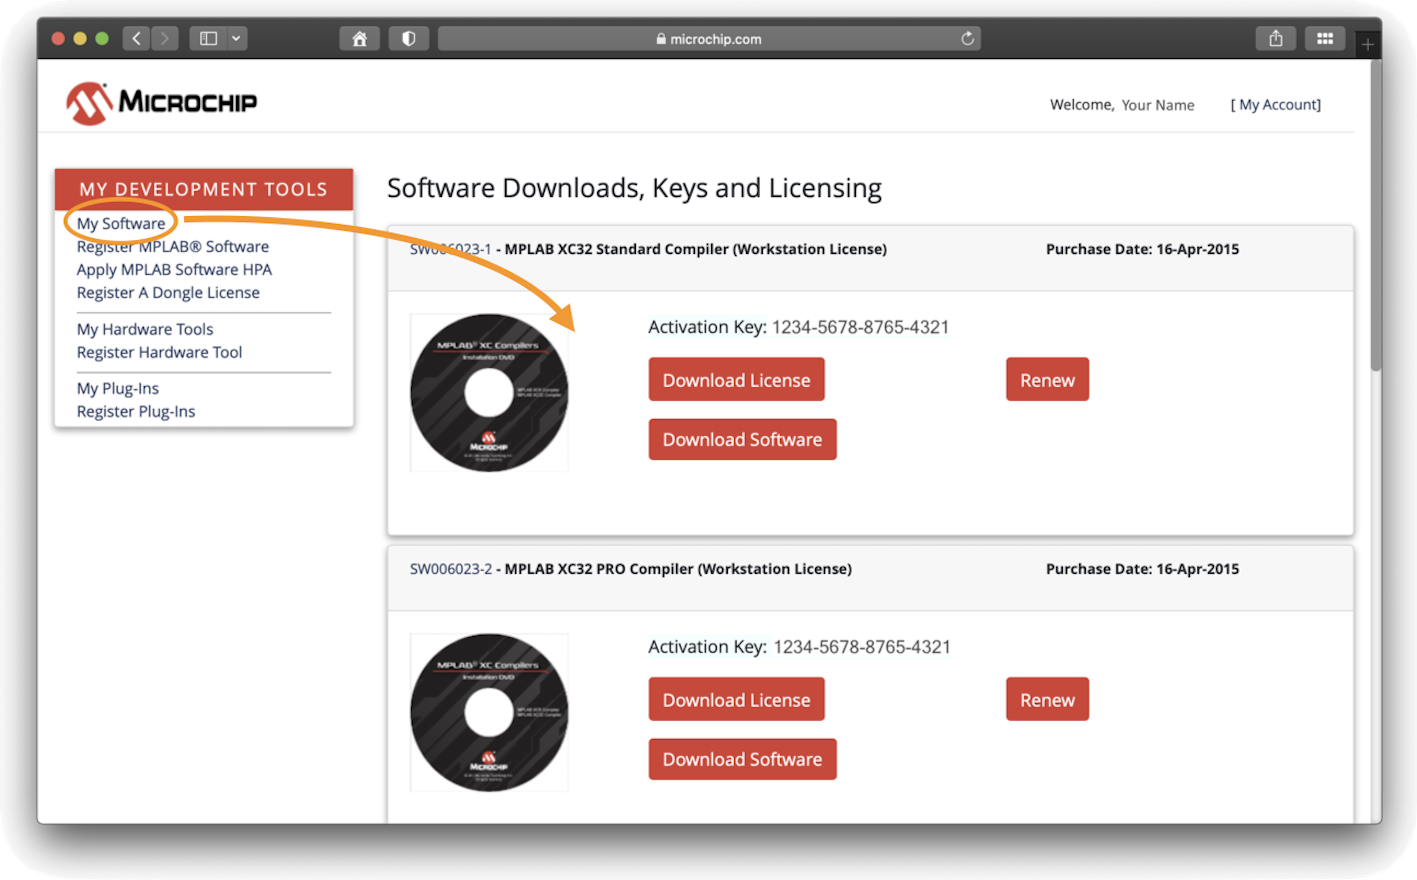Click the XC32 Standard Compiler DVD thumbnail
Image resolution: width=1417 pixels, height=880 pixels.
(489, 393)
